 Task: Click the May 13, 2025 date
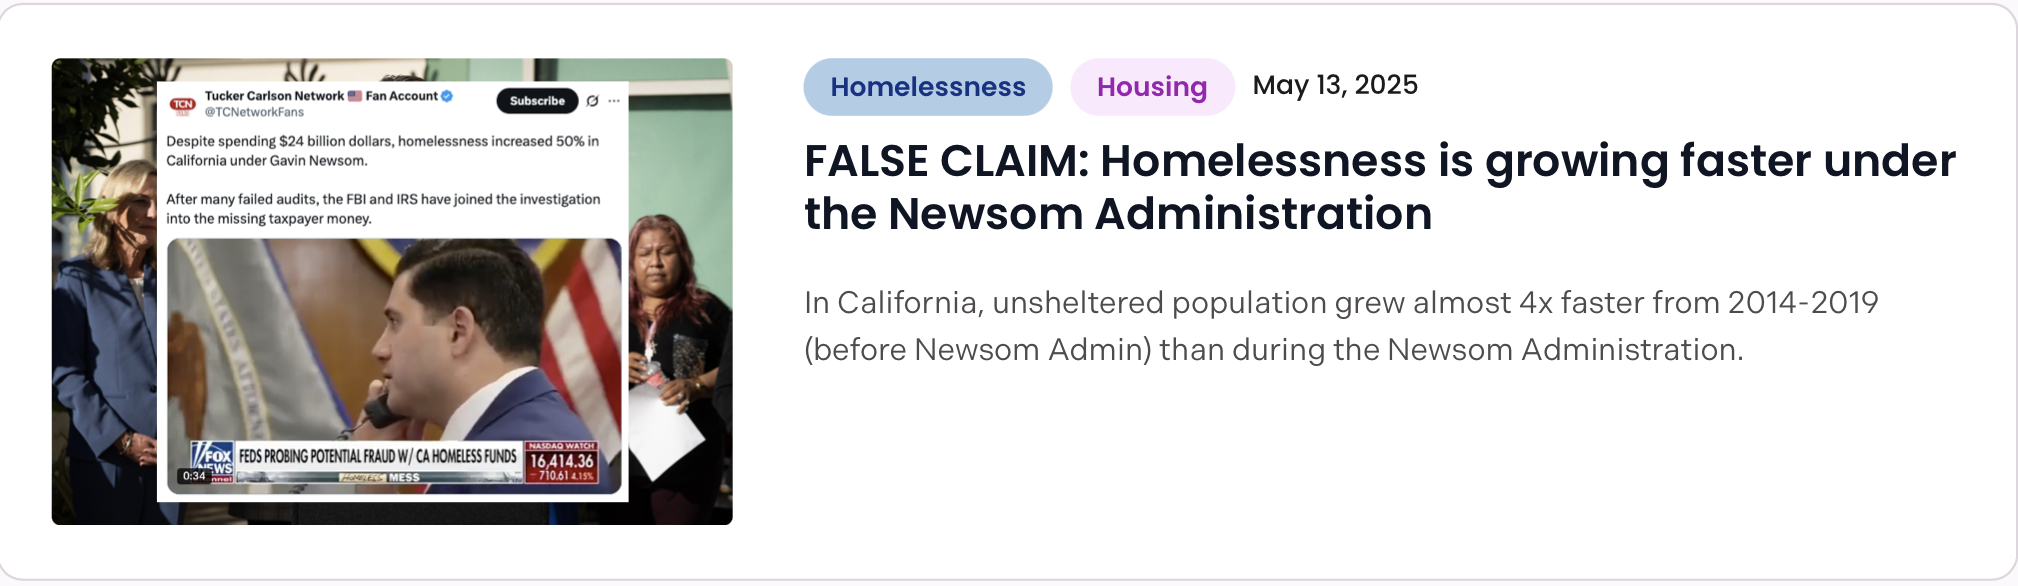click(1335, 85)
